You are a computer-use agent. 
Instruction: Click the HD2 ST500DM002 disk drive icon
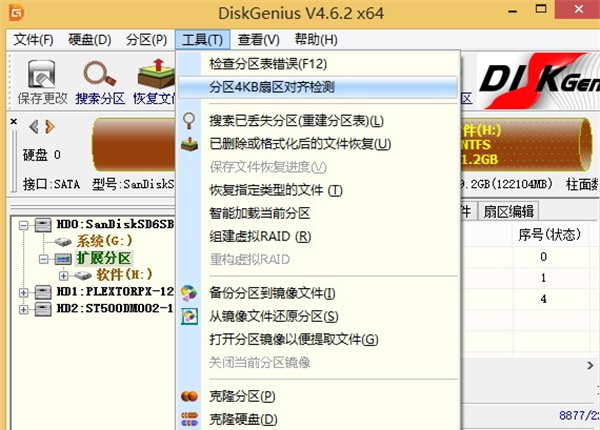(43, 309)
